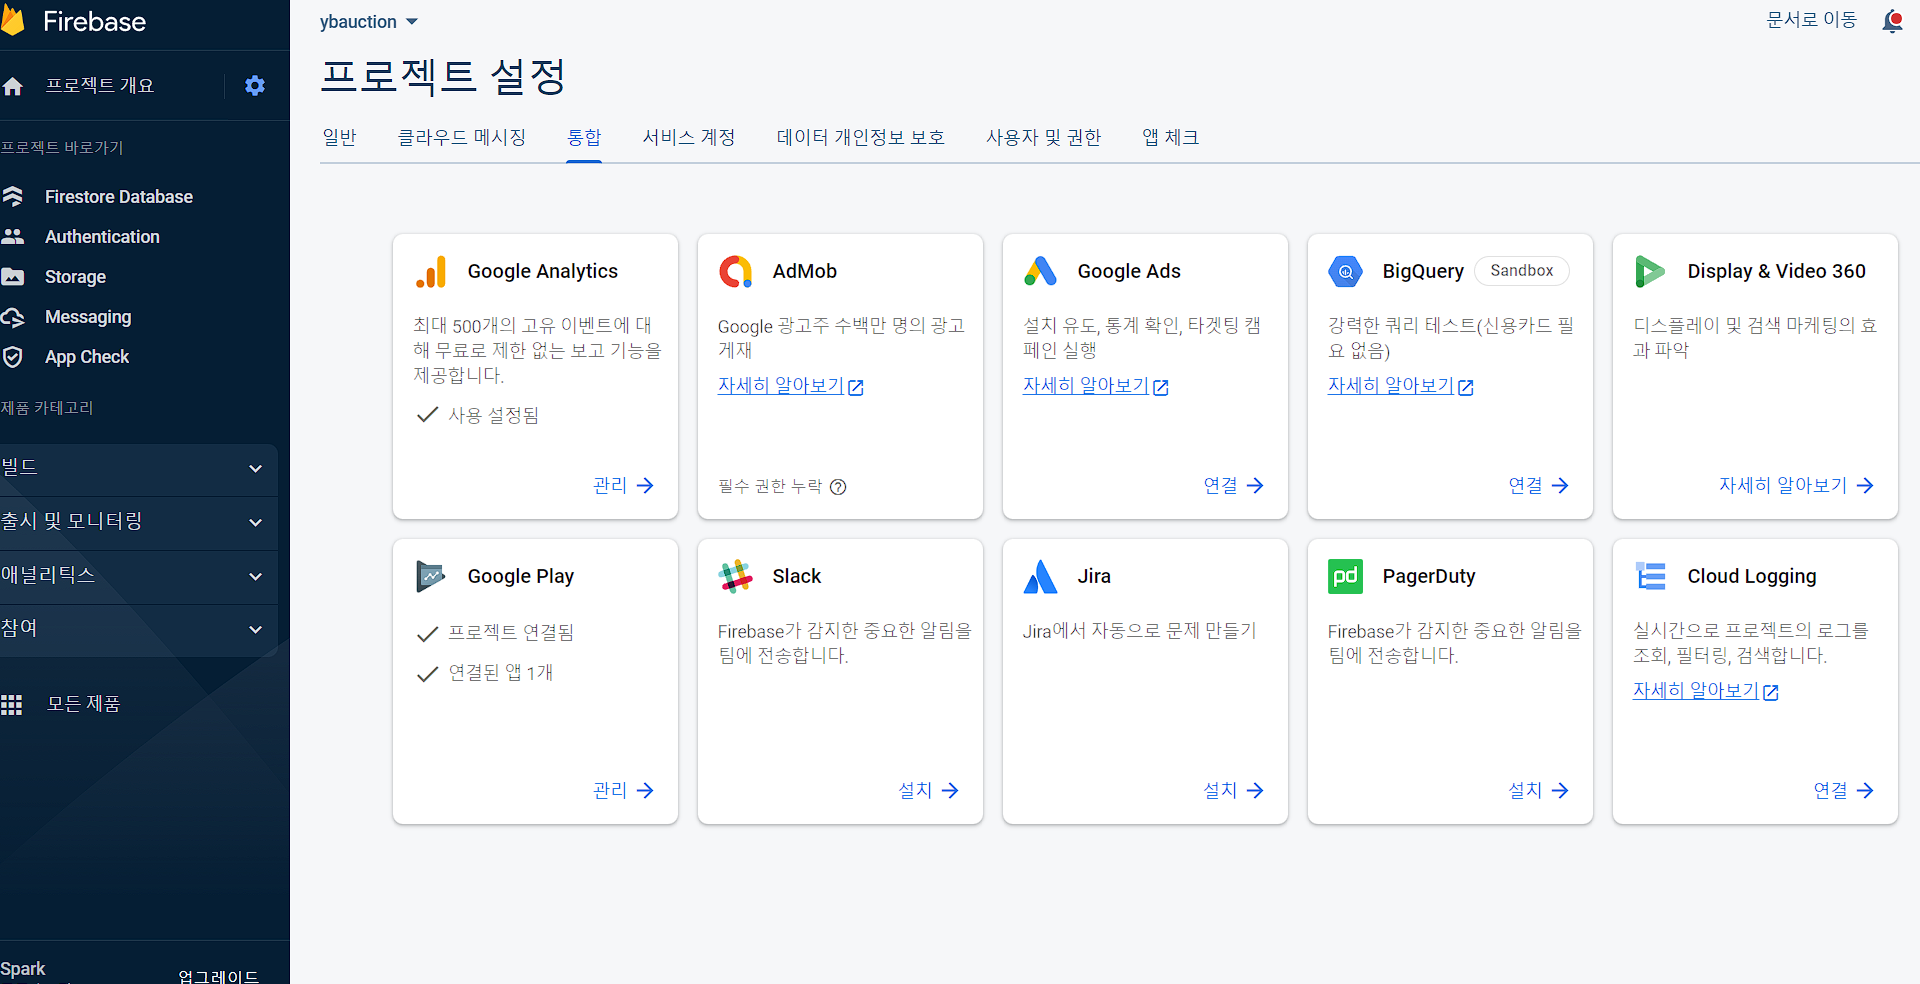Click 필수 권한 누락 text on AdMob card
This screenshot has width=1920, height=984.
click(770, 486)
